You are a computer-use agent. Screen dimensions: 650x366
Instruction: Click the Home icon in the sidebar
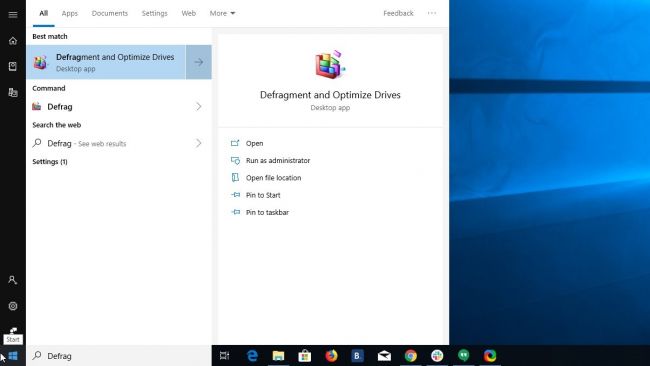click(13, 41)
